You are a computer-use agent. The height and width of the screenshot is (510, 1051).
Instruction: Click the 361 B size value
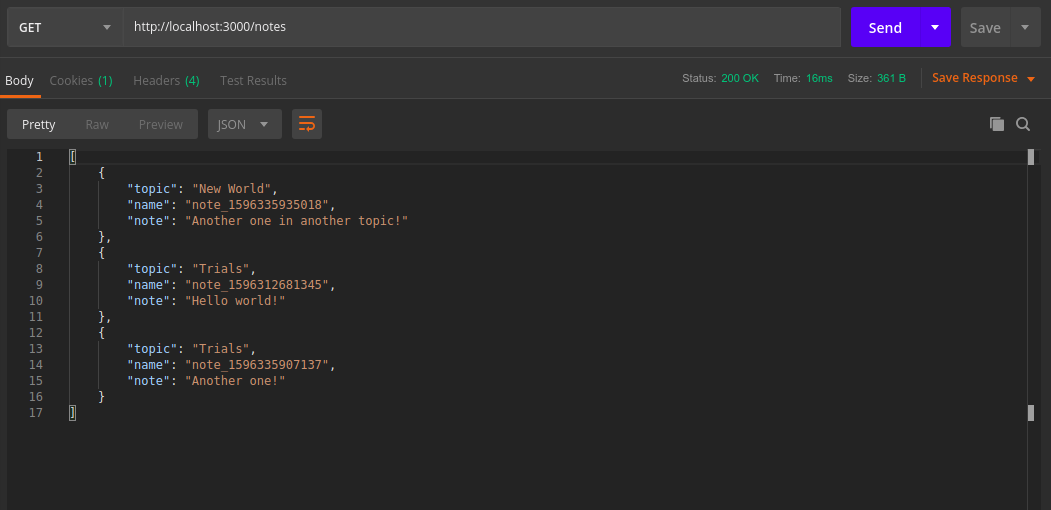(x=891, y=78)
